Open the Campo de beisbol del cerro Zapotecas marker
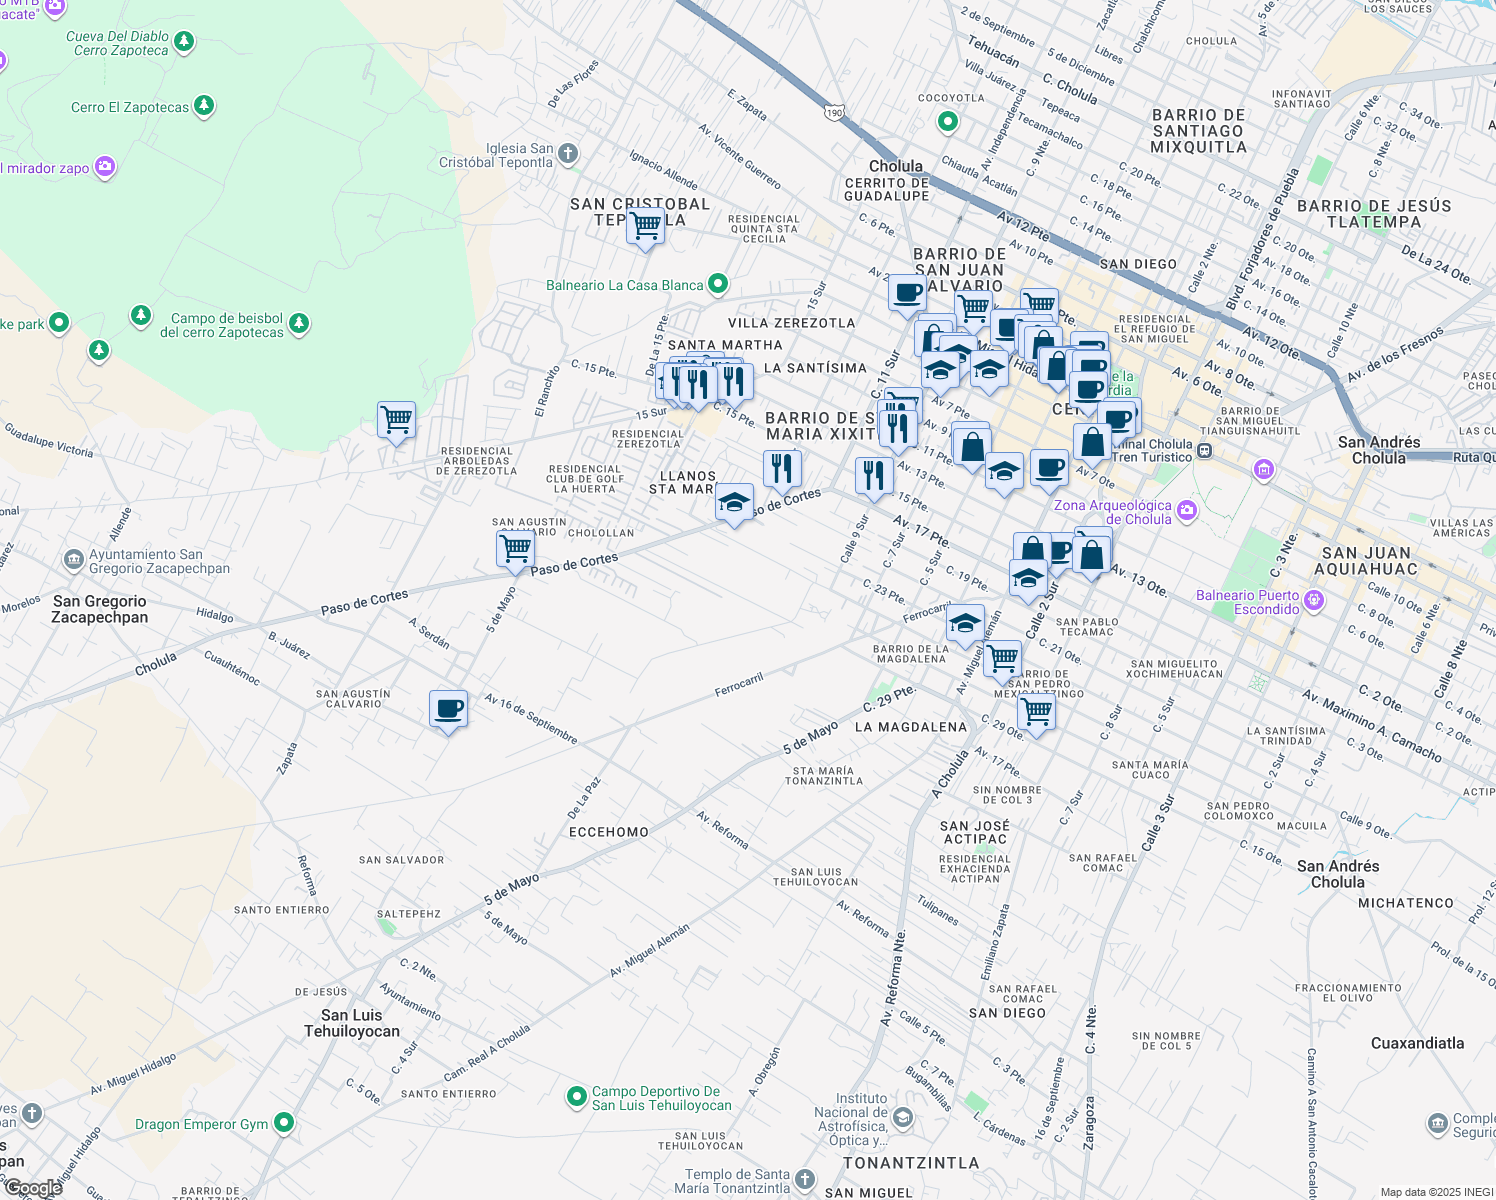 click(x=298, y=325)
